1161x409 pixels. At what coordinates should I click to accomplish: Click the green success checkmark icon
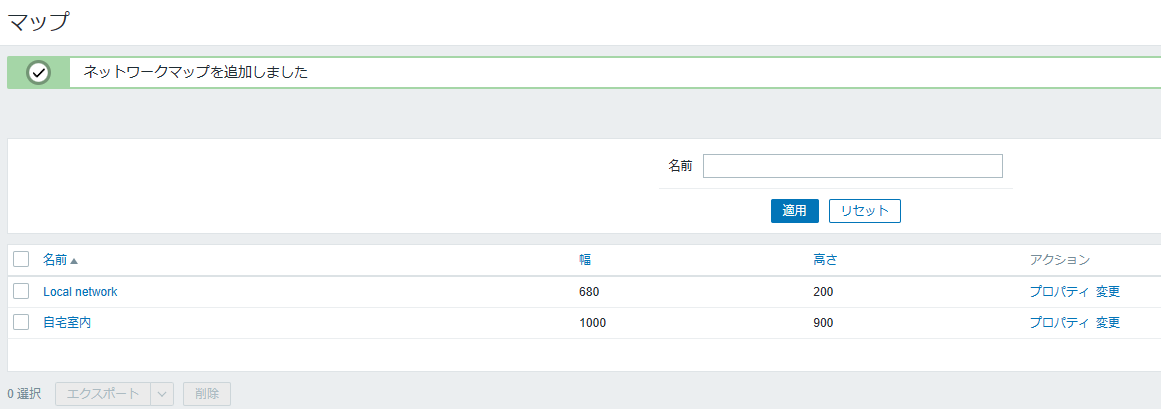[x=39, y=73]
